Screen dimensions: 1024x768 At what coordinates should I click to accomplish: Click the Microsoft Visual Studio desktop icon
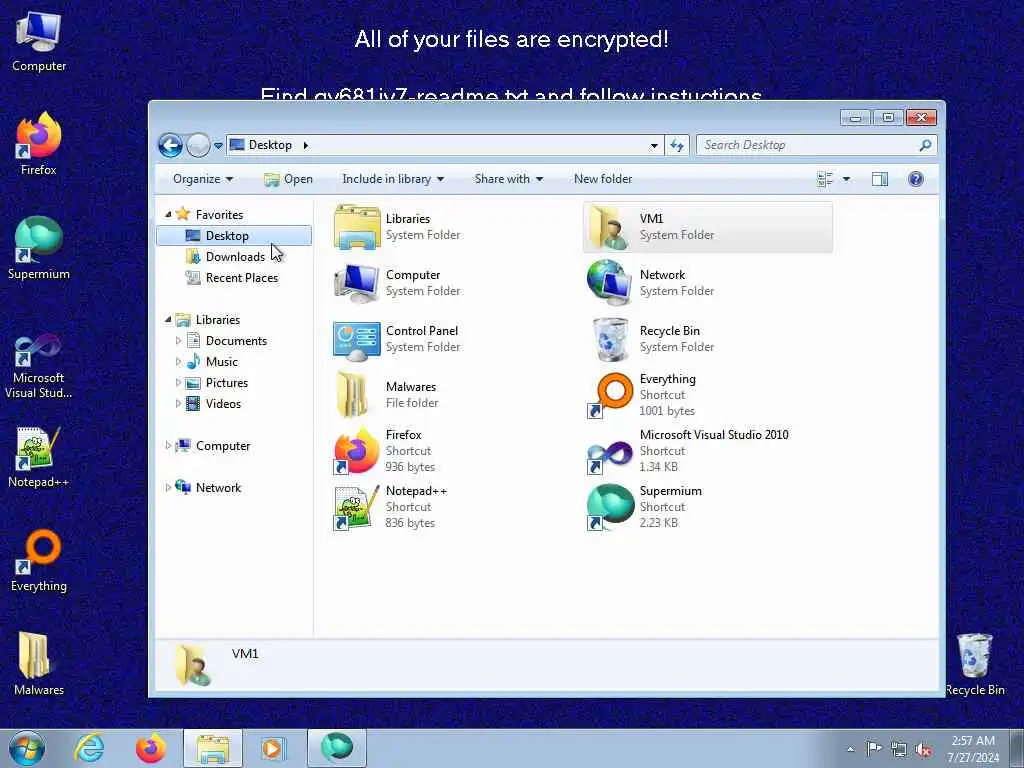point(39,366)
